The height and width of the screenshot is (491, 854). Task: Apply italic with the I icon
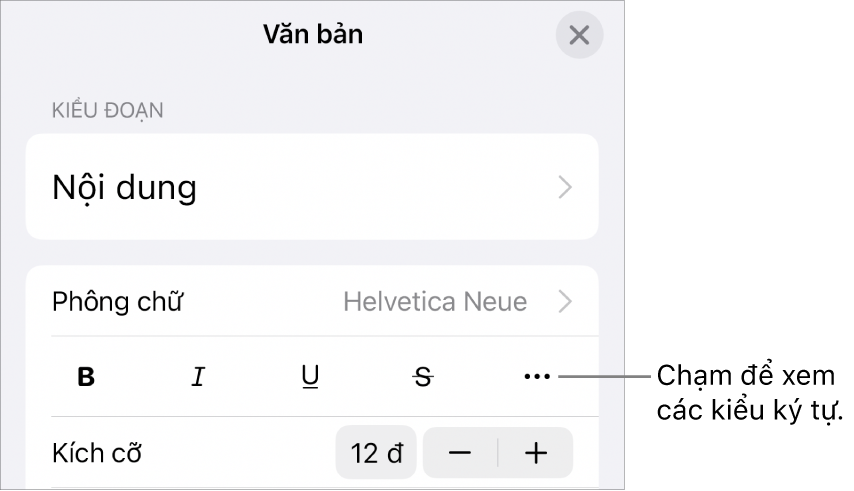(198, 377)
